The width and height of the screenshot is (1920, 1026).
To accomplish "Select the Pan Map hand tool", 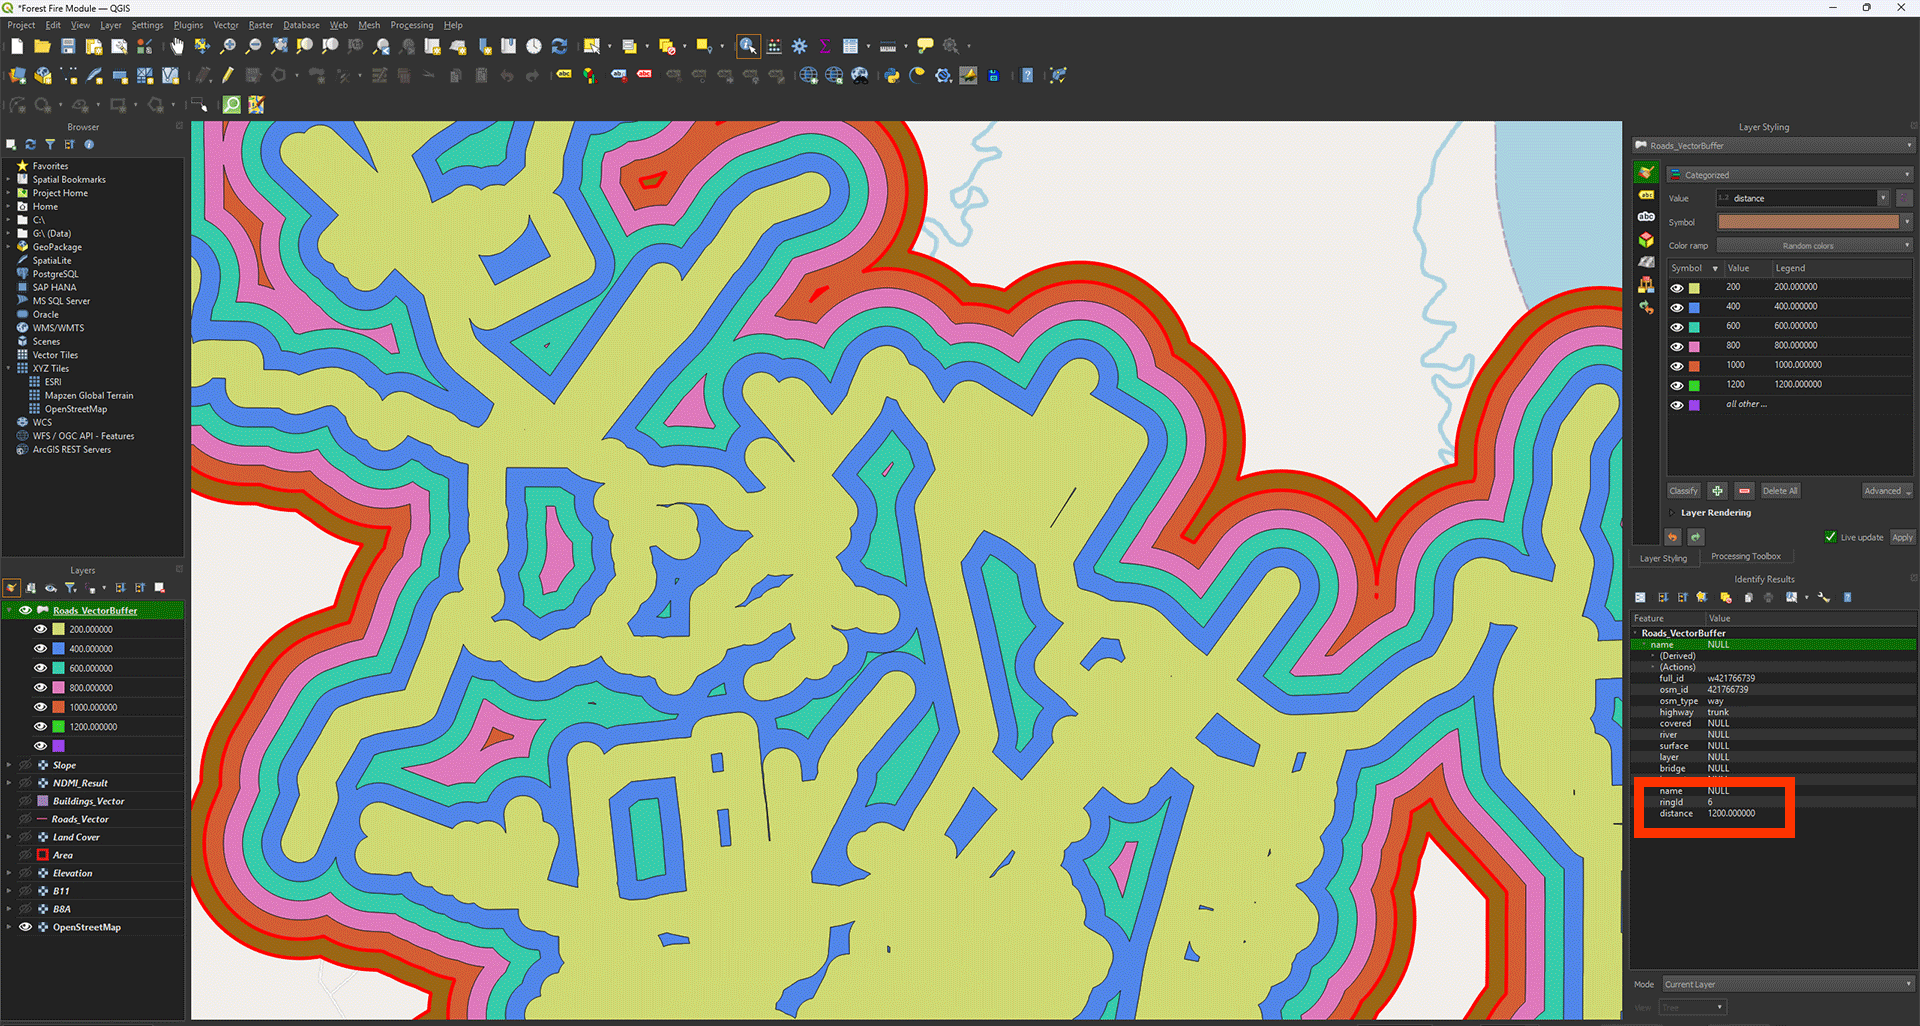I will (177, 46).
